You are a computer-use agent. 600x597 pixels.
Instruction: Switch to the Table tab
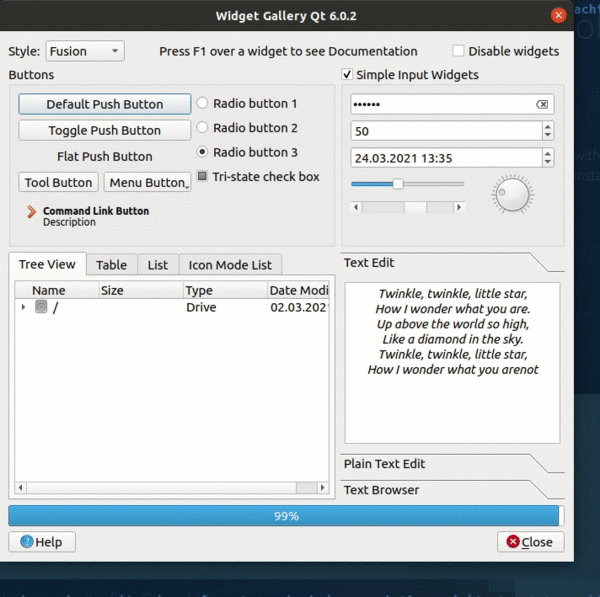111,265
